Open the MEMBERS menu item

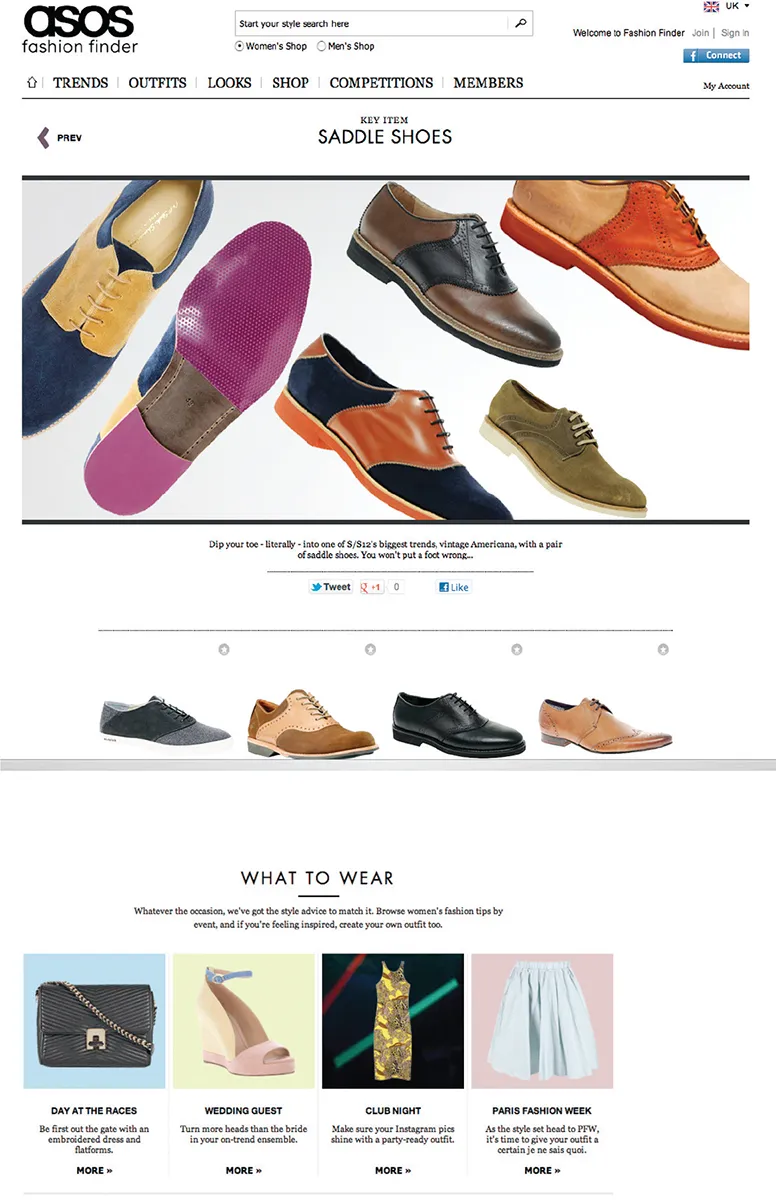click(488, 83)
